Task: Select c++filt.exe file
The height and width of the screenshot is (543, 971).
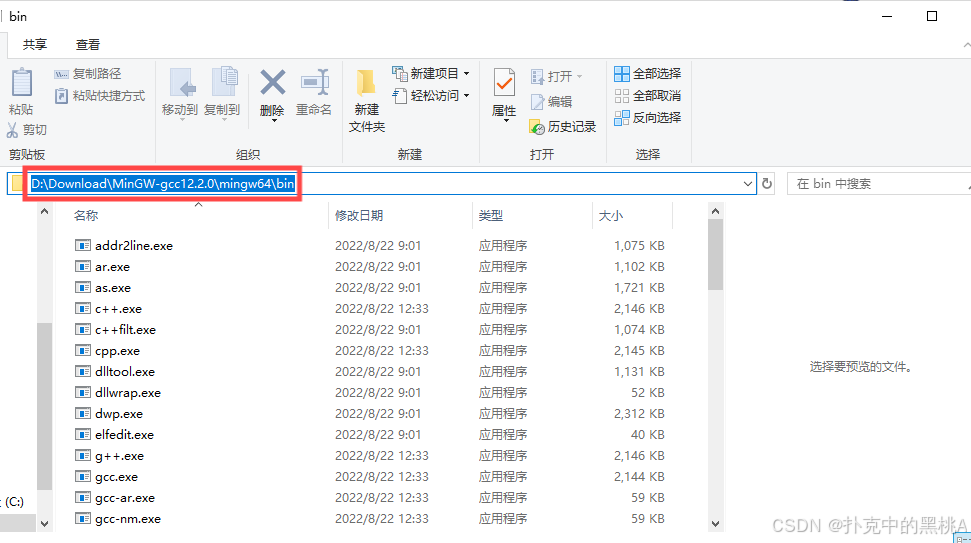Action: point(125,329)
